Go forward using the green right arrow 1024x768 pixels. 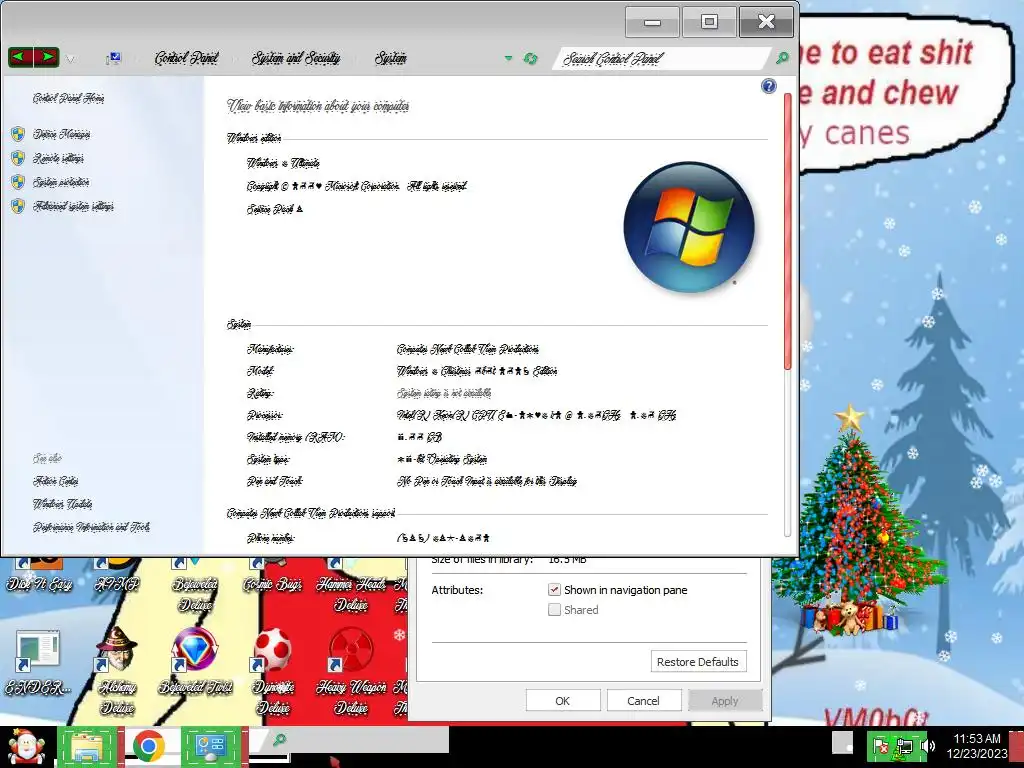pyautogui.click(x=46, y=57)
